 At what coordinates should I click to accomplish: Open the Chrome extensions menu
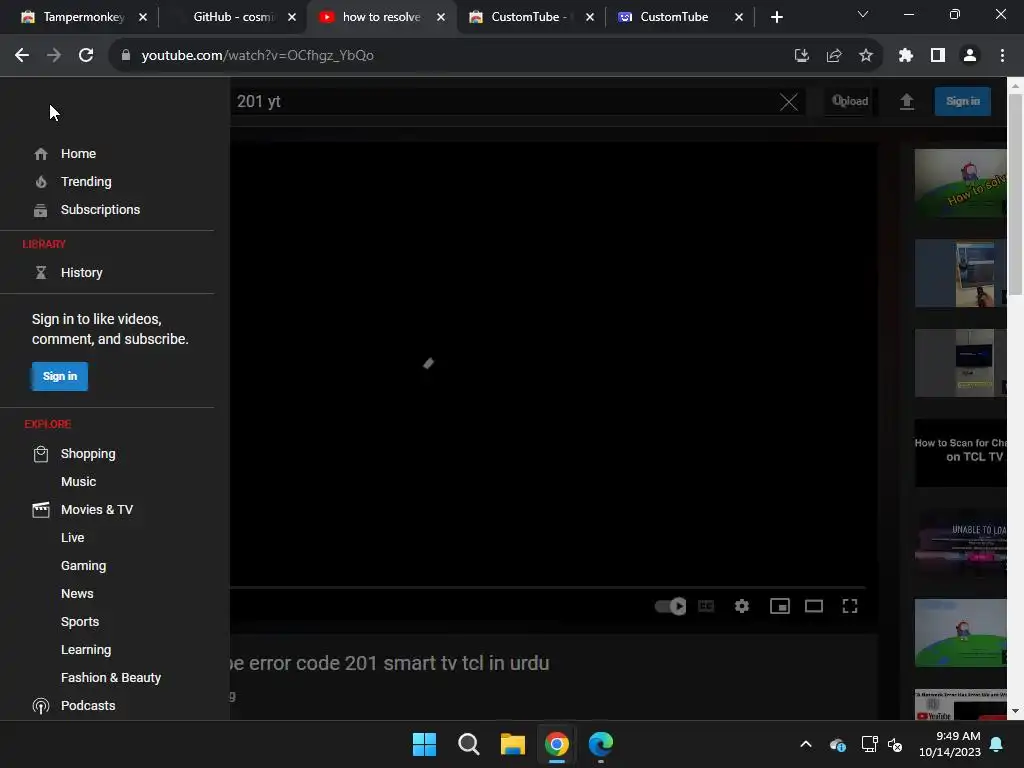905,56
